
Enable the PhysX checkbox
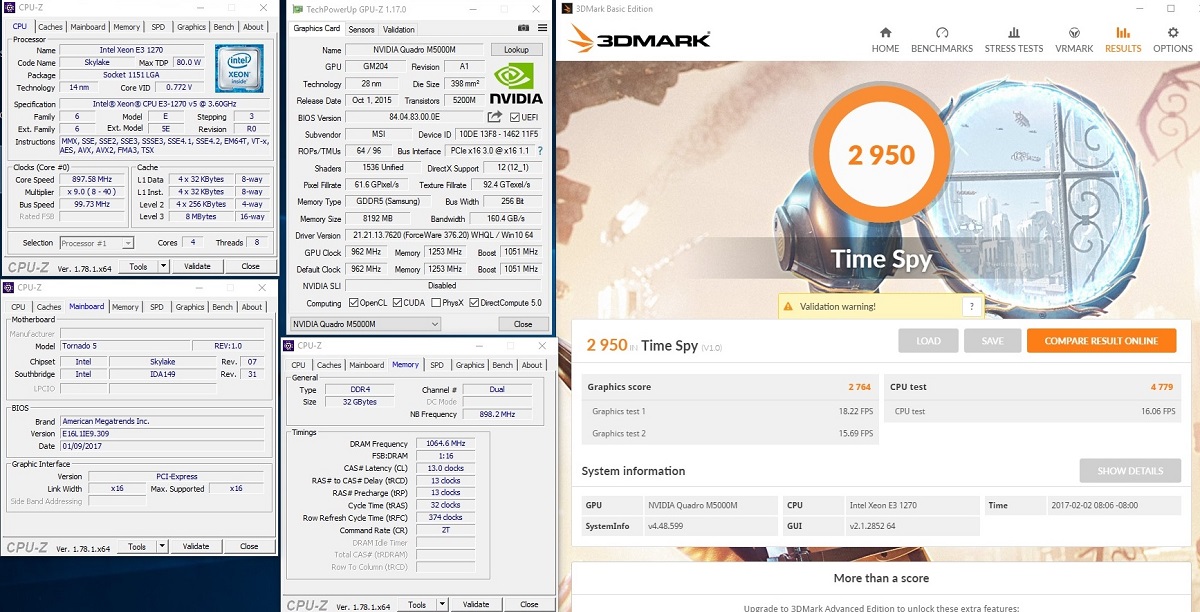click(x=437, y=303)
